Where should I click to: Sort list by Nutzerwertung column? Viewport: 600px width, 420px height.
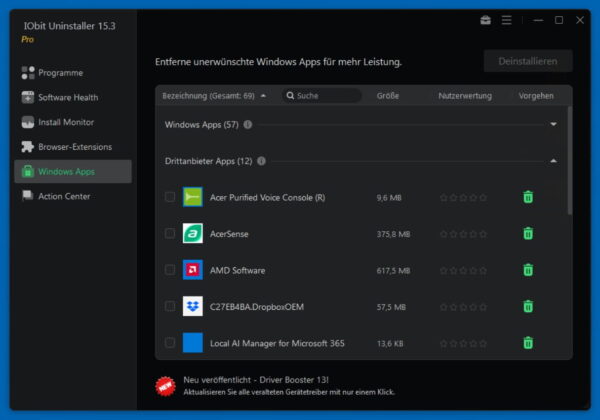[x=465, y=96]
